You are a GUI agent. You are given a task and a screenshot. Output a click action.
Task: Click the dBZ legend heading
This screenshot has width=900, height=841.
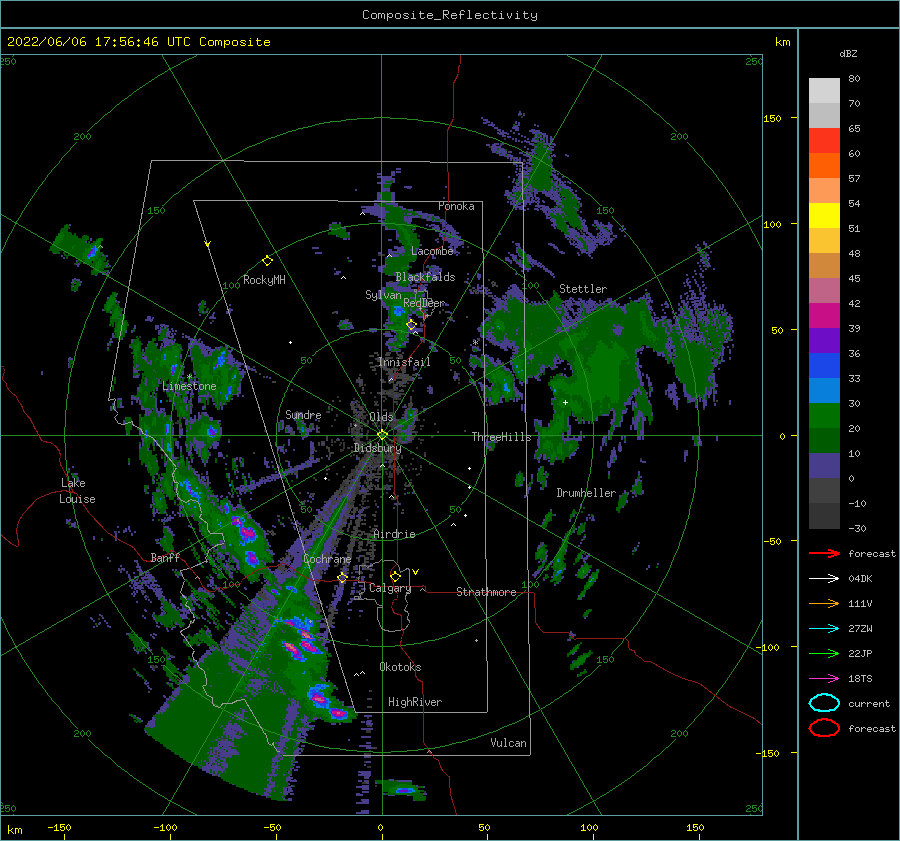coord(848,54)
